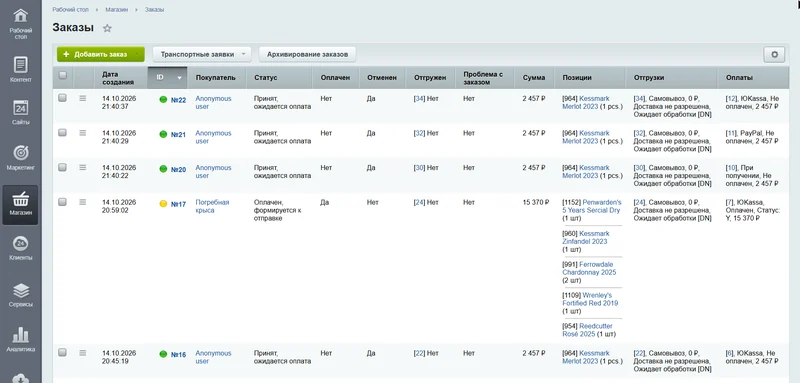
Task: Open the Аналитика sidebar section
Action: [20, 340]
